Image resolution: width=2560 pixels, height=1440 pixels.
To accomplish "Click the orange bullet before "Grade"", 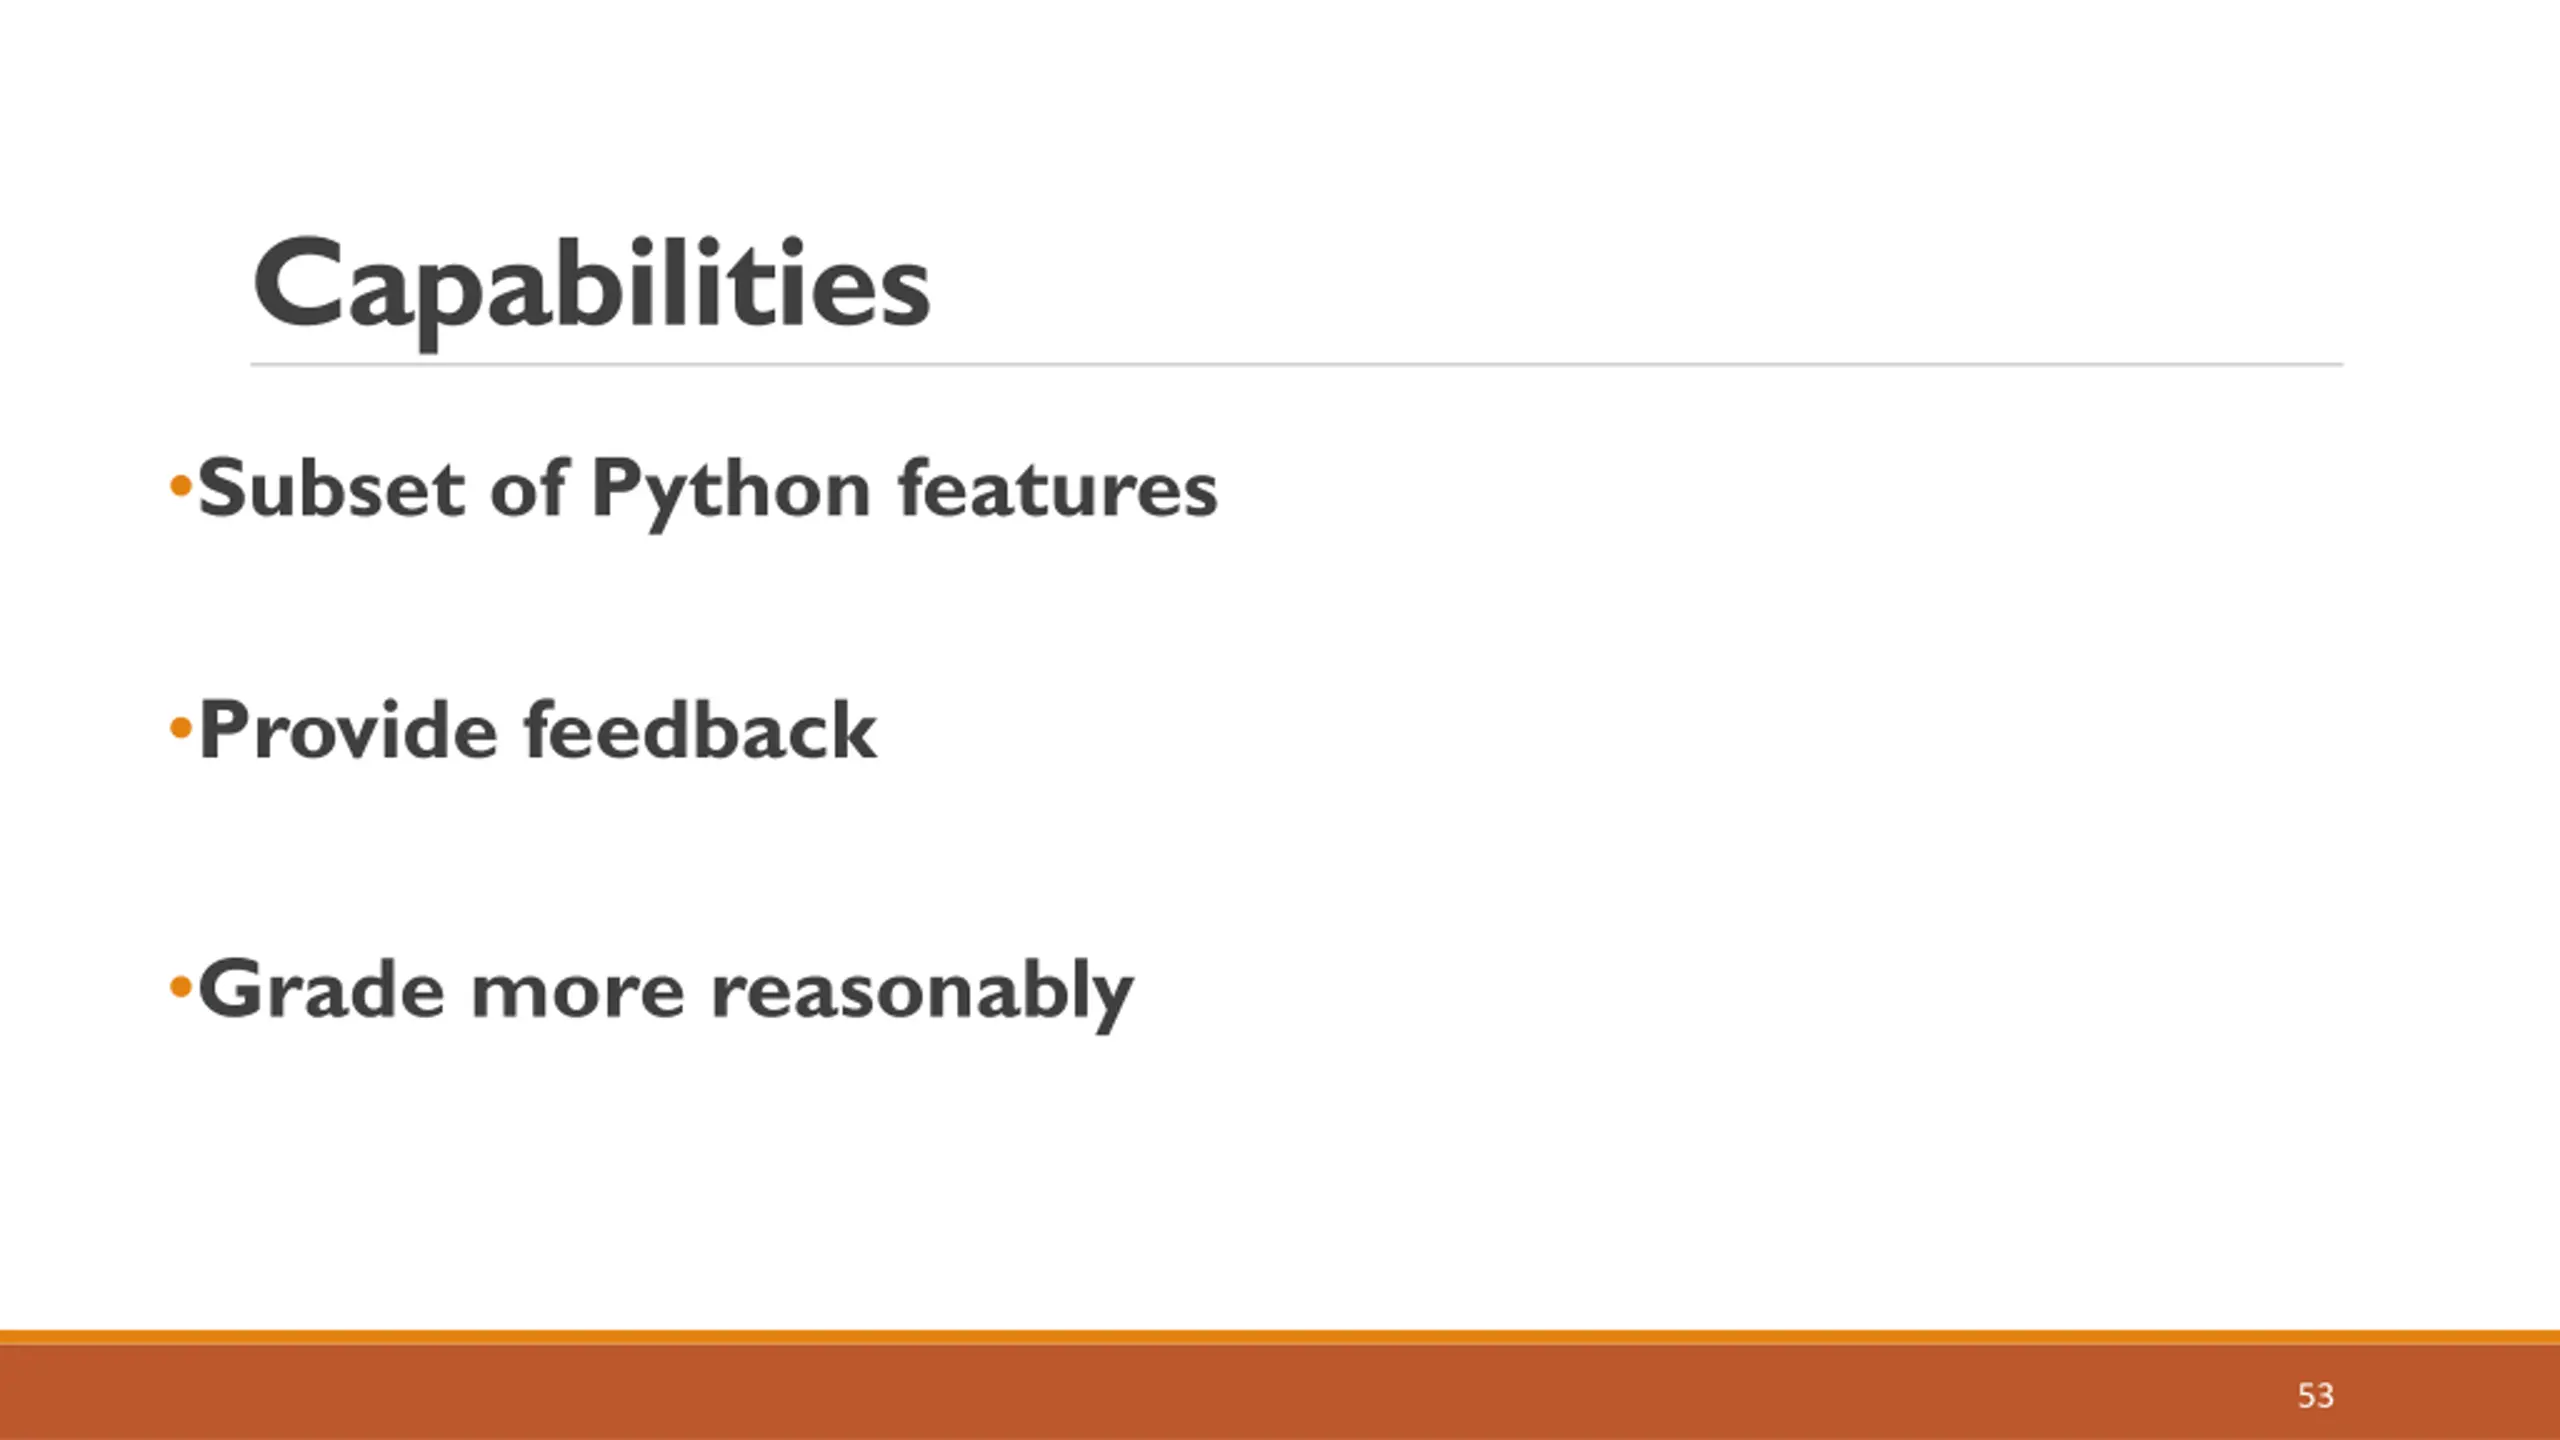I will pyautogui.click(x=180, y=988).
